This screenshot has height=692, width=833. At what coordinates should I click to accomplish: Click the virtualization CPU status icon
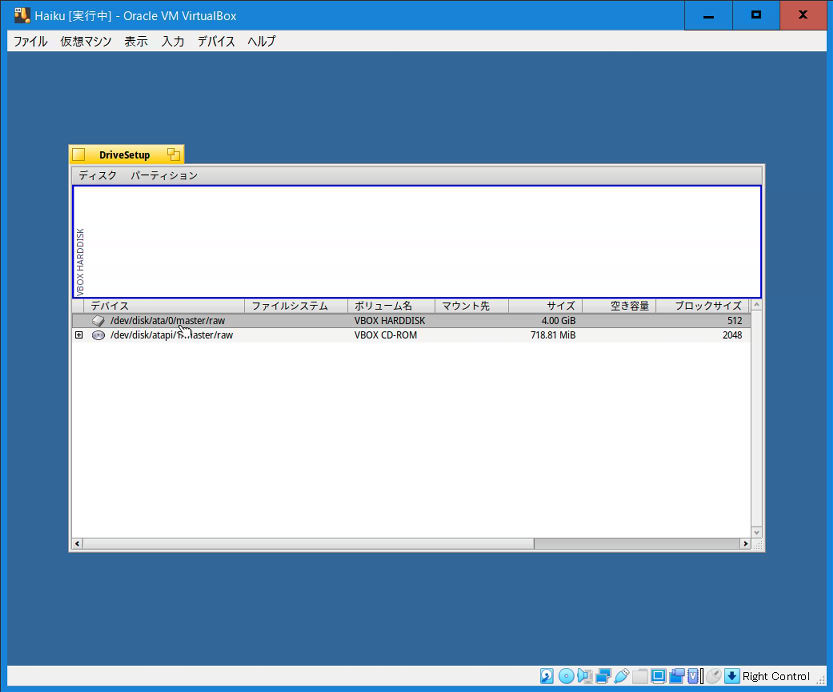click(693, 676)
